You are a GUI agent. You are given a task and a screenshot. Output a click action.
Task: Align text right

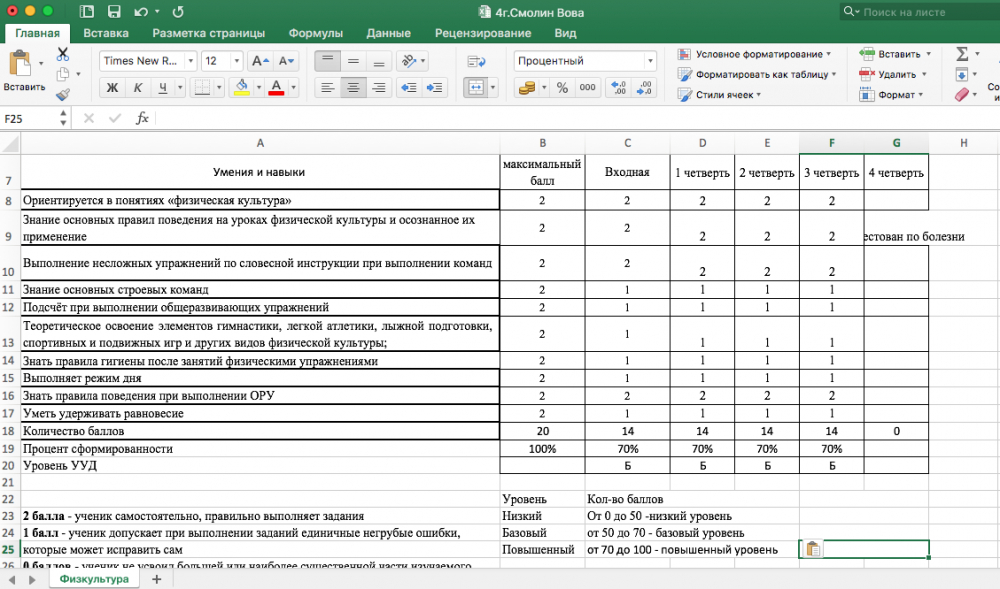pyautogui.click(x=378, y=87)
